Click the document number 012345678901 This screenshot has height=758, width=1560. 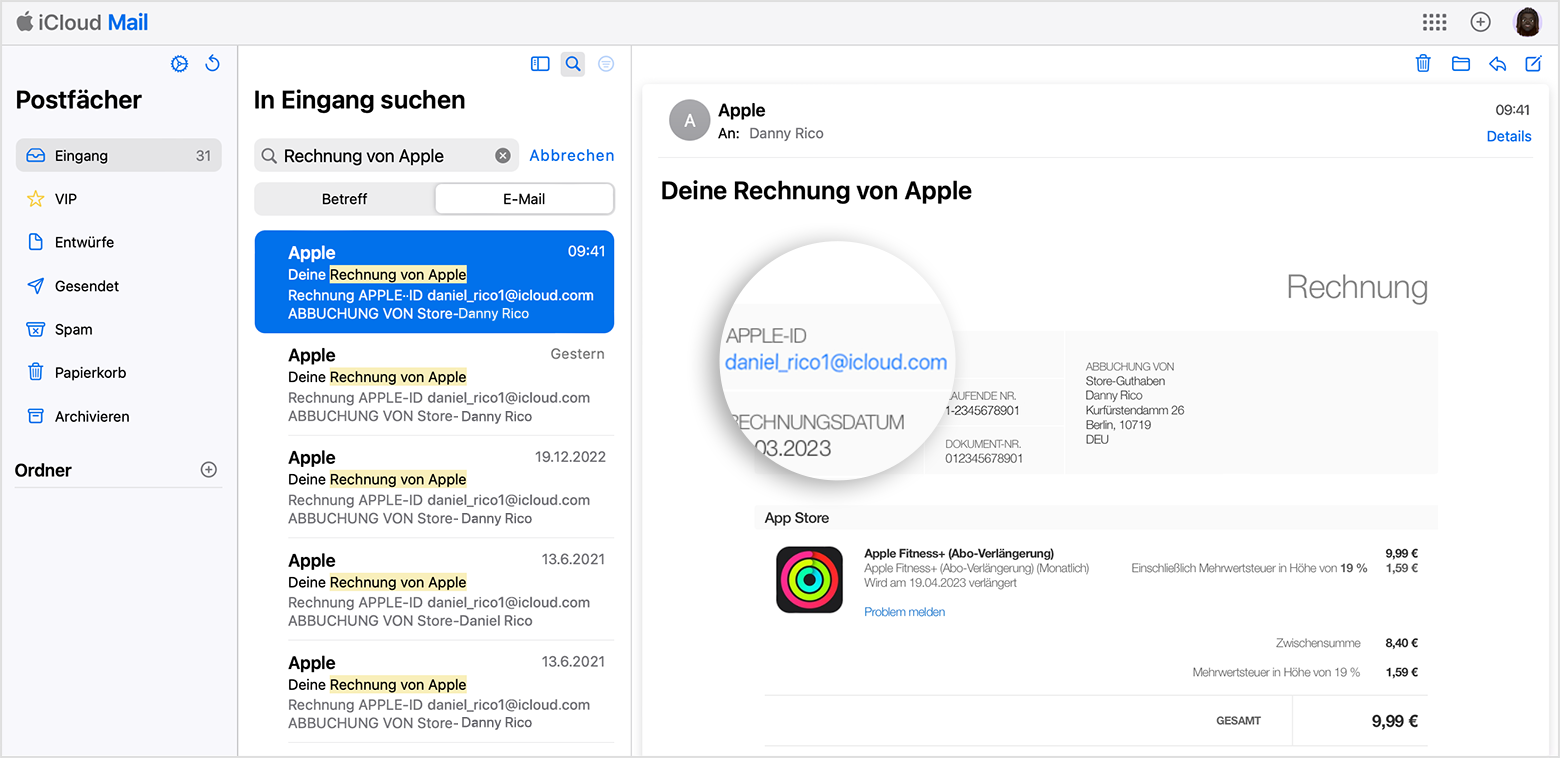point(984,458)
